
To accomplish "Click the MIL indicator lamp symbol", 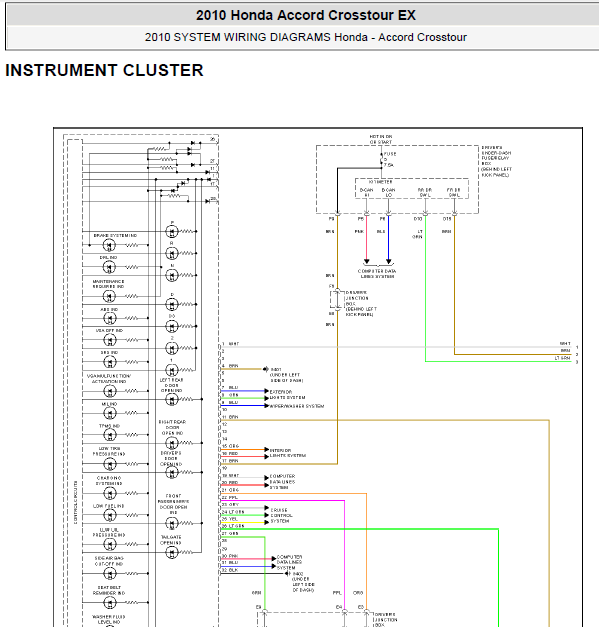I will pyautogui.click(x=110, y=413).
